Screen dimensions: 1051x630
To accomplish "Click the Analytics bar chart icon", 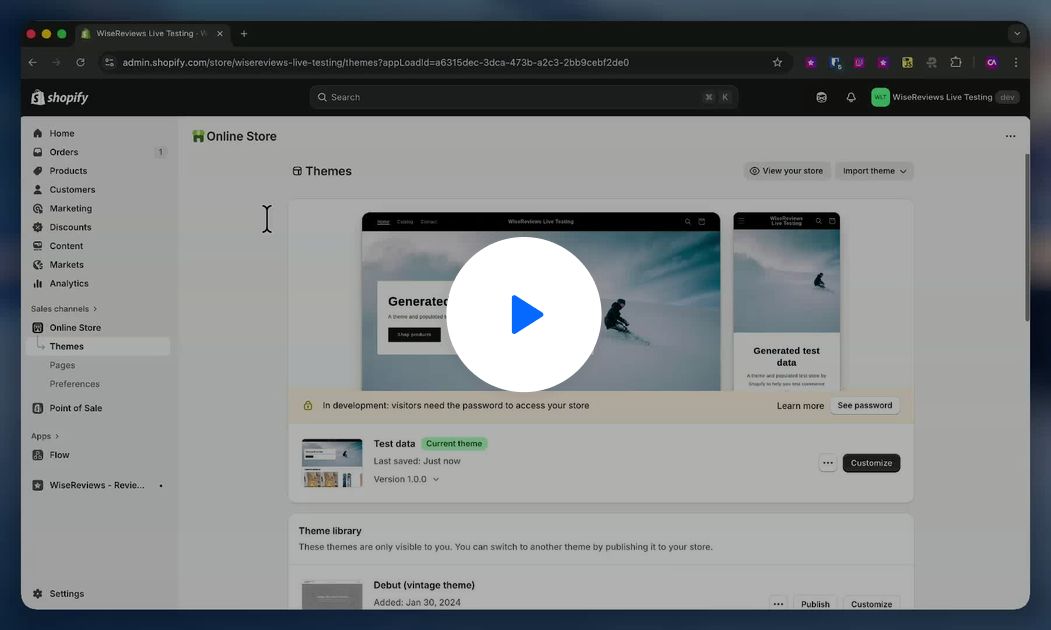I will tap(38, 284).
